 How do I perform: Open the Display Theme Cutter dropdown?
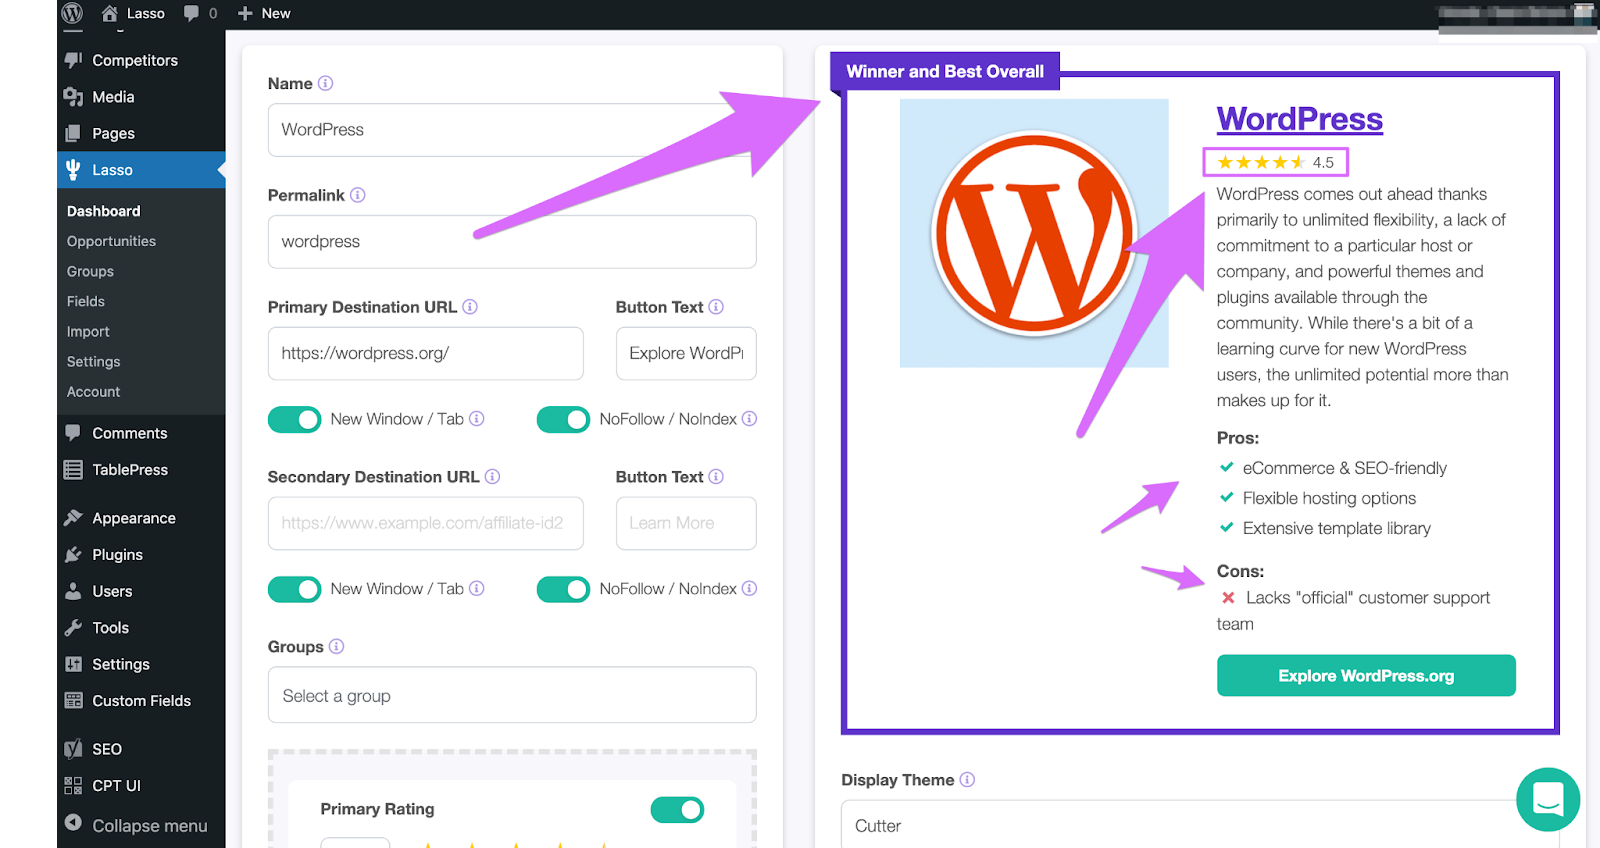pyautogui.click(x=1200, y=825)
